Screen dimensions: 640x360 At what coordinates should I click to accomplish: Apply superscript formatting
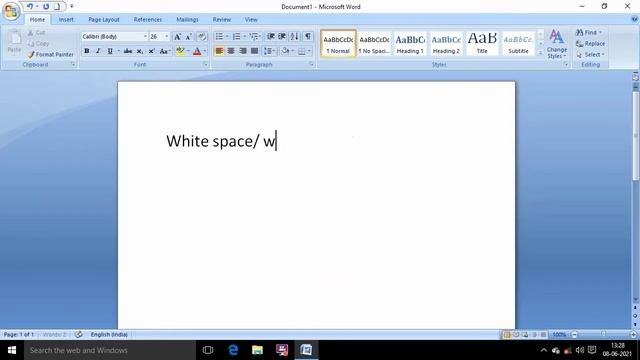151,51
